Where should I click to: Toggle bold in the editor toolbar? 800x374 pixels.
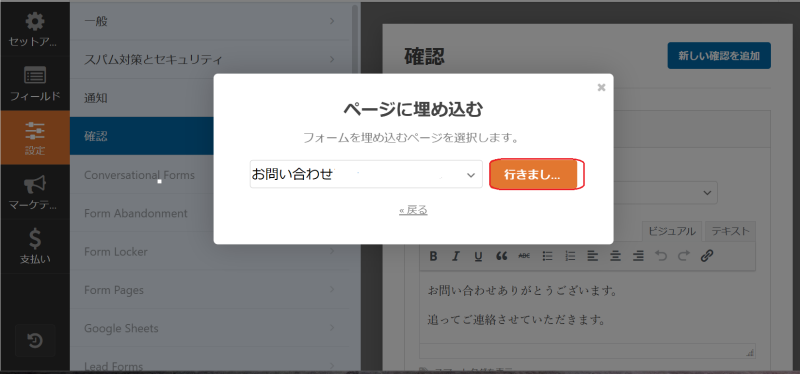point(433,256)
